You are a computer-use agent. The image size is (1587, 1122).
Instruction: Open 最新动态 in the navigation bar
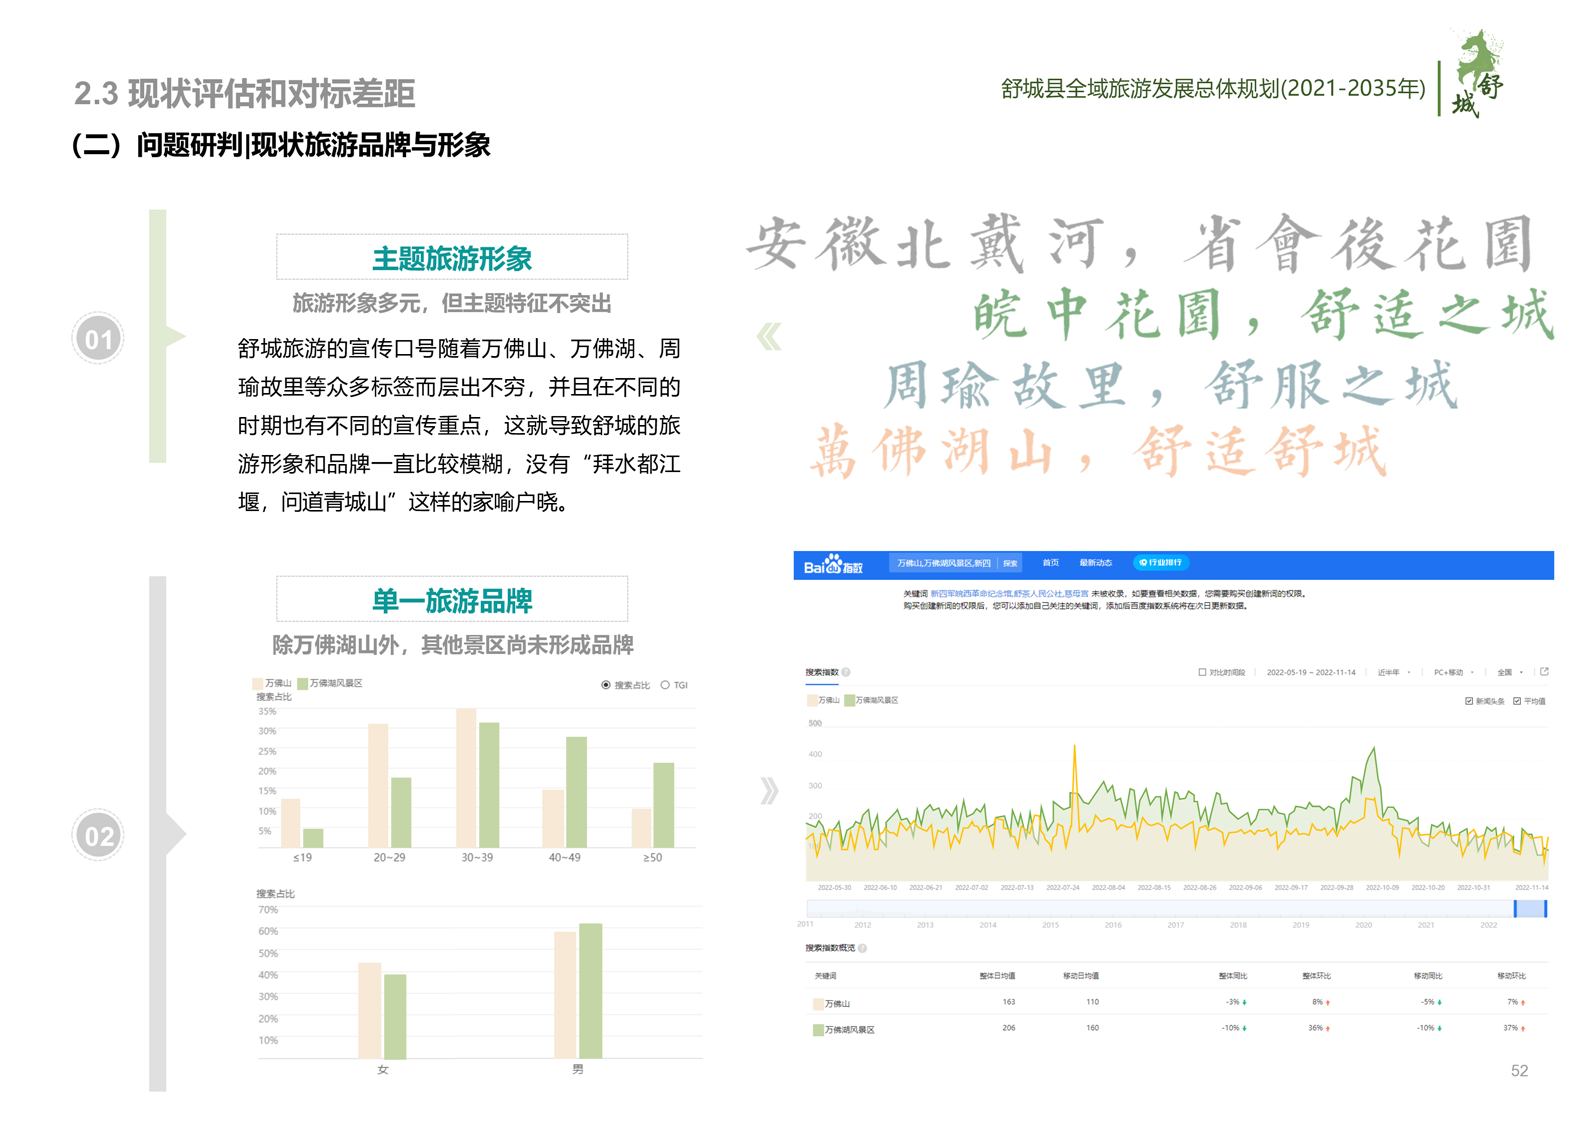(1095, 563)
